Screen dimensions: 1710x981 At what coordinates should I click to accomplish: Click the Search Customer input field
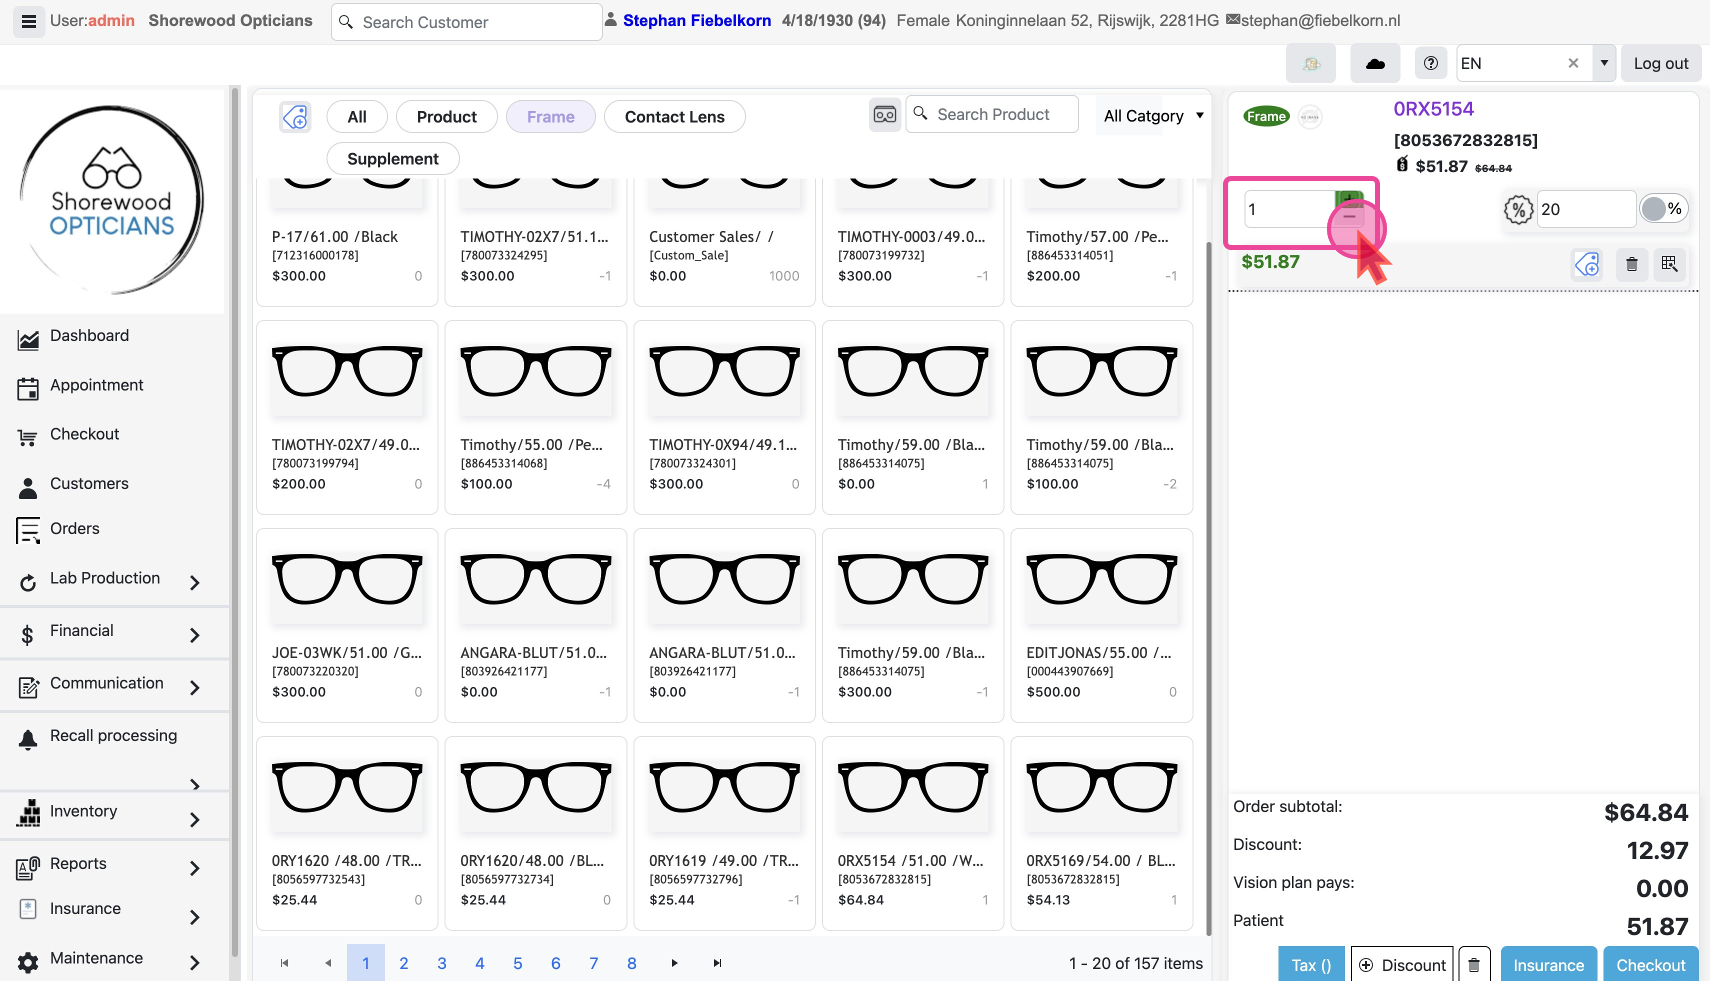point(467,22)
